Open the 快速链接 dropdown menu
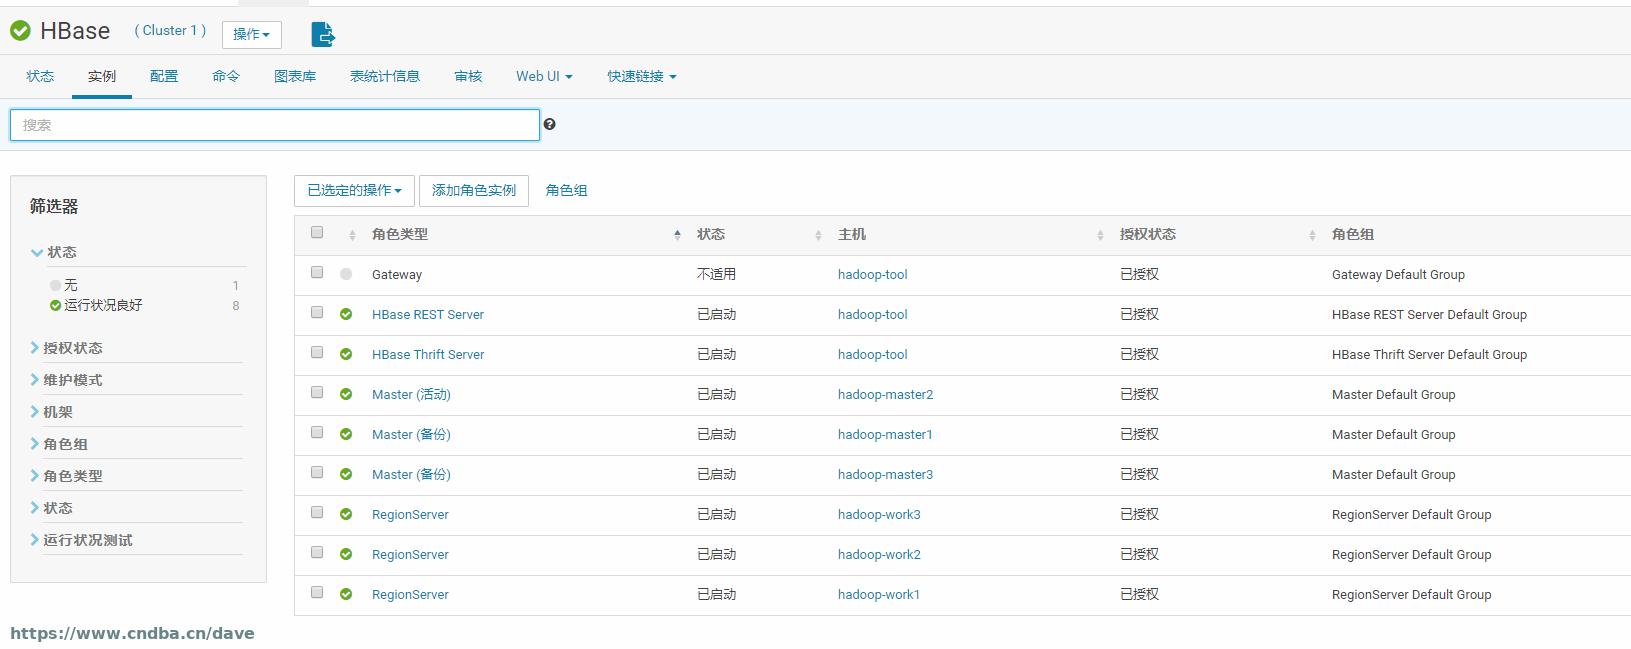This screenshot has height=649, width=1631. point(642,76)
